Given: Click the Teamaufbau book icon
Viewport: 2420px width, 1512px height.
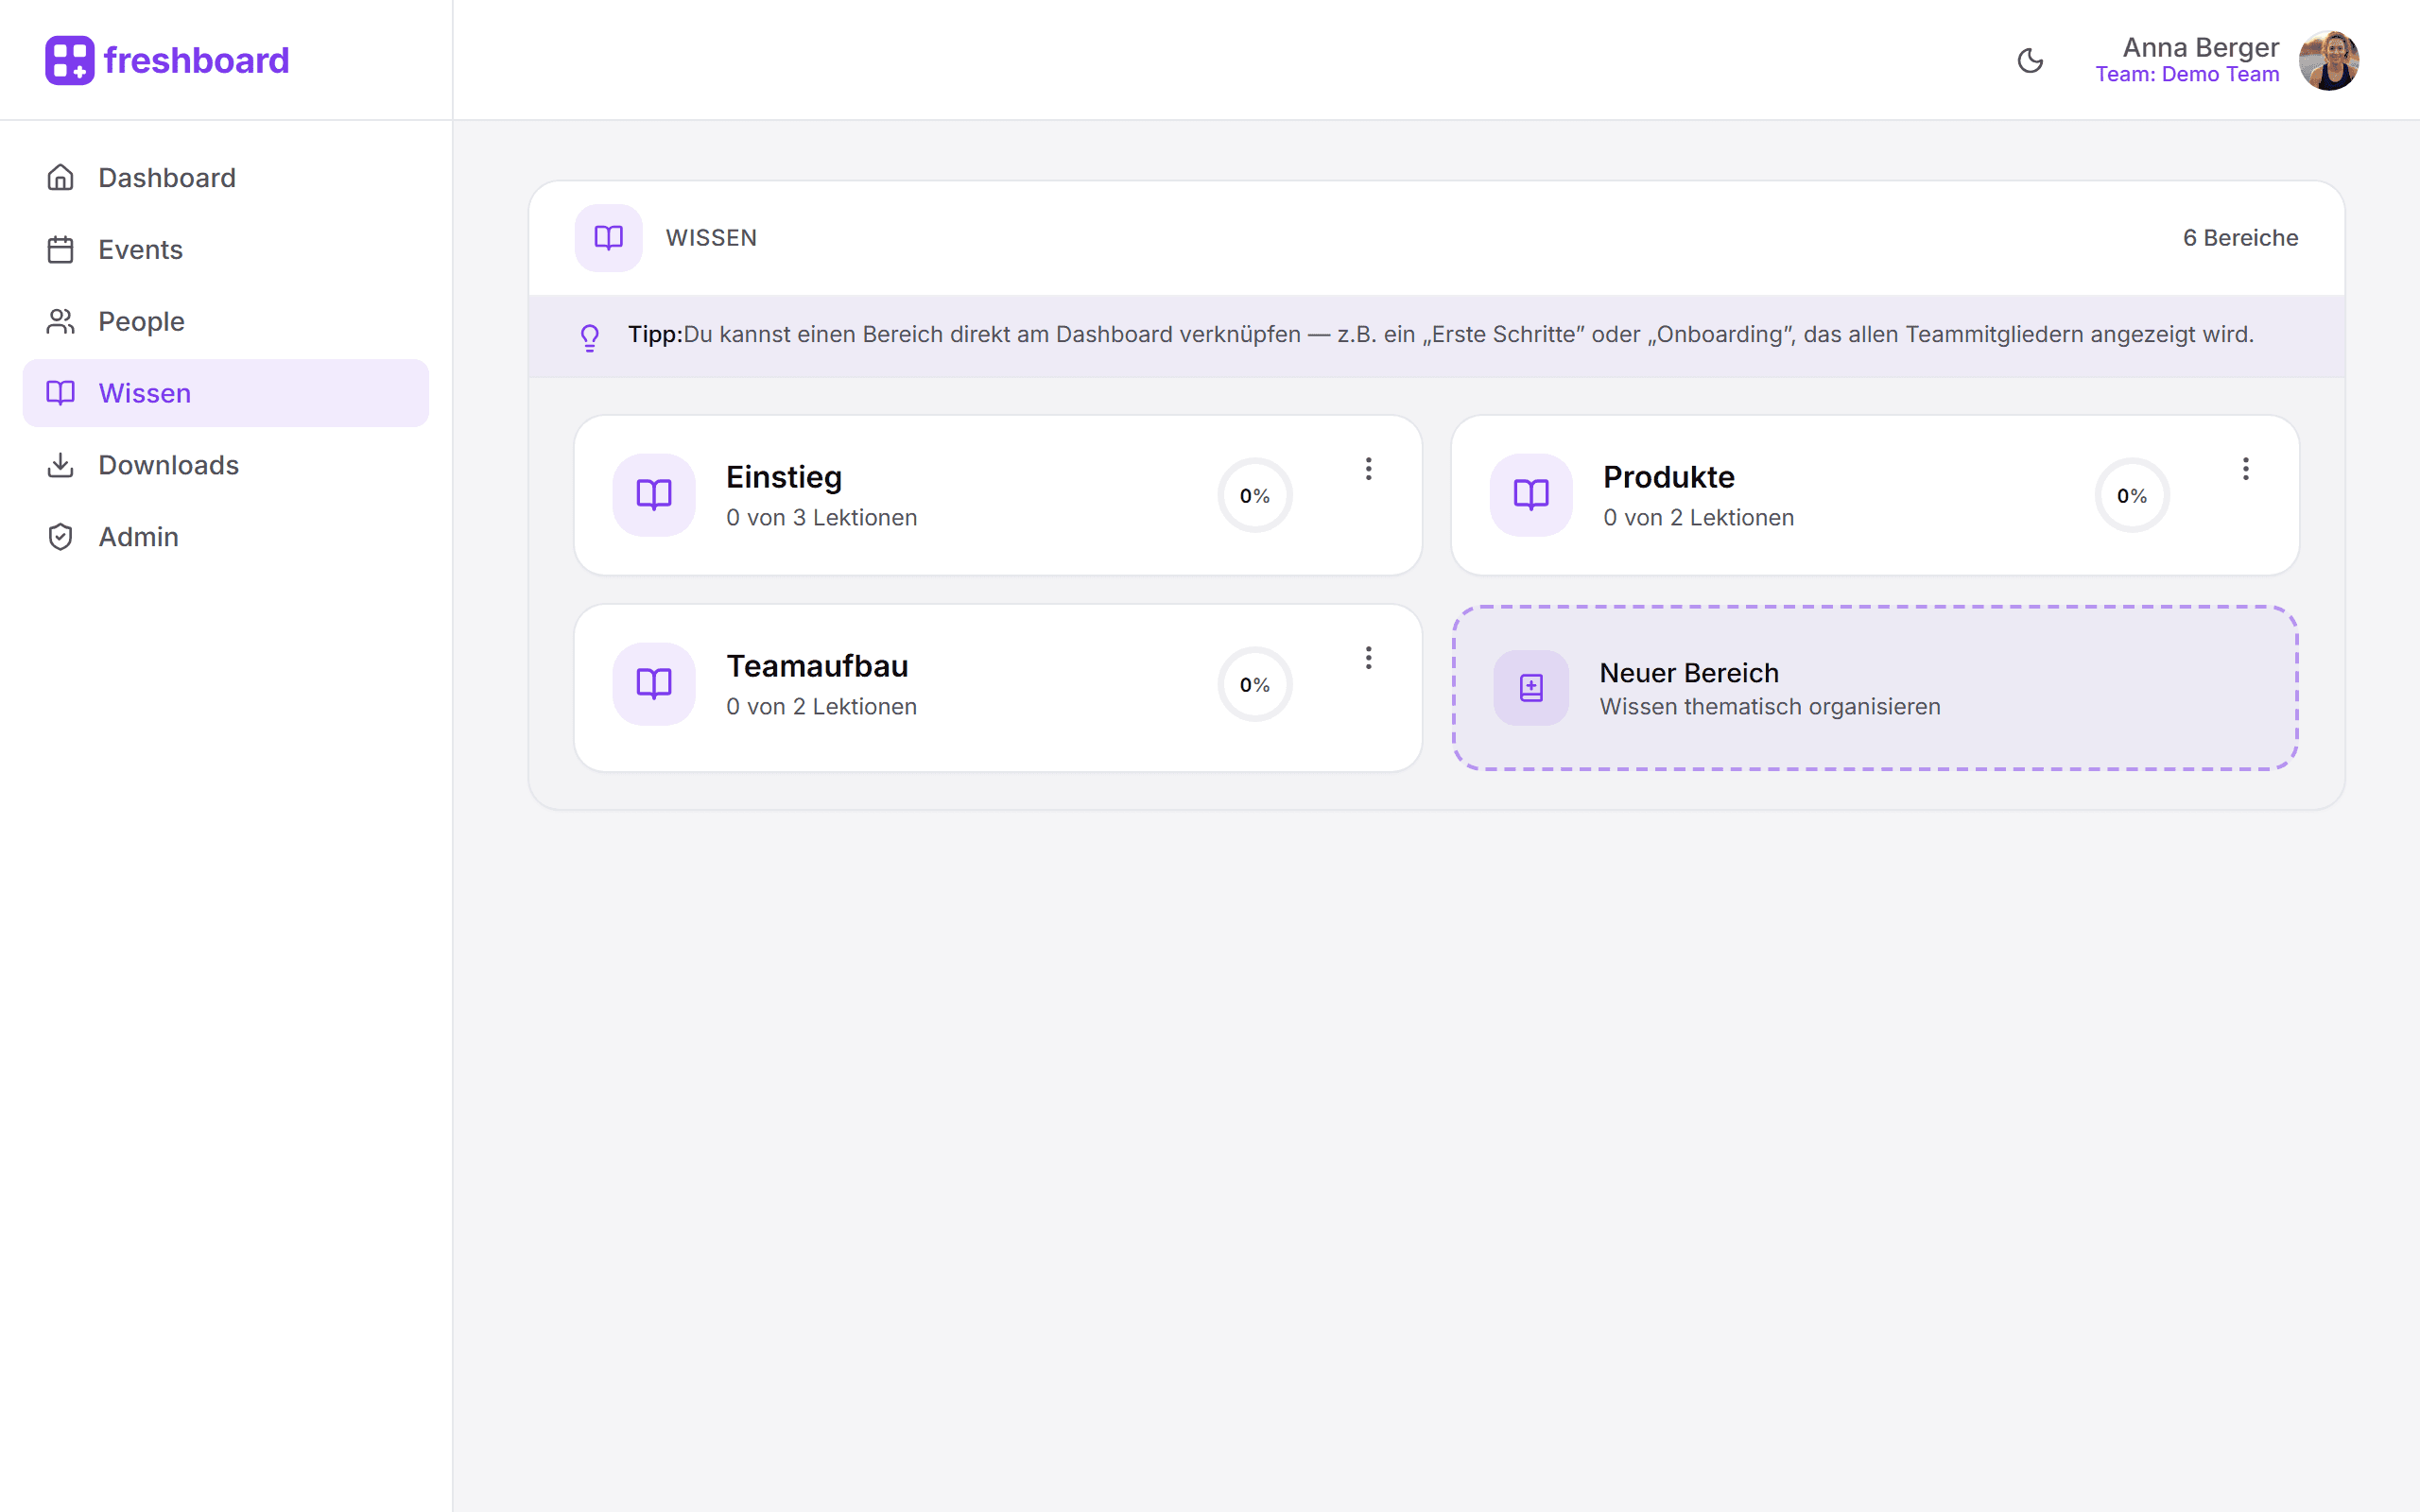Looking at the screenshot, I should tap(654, 684).
